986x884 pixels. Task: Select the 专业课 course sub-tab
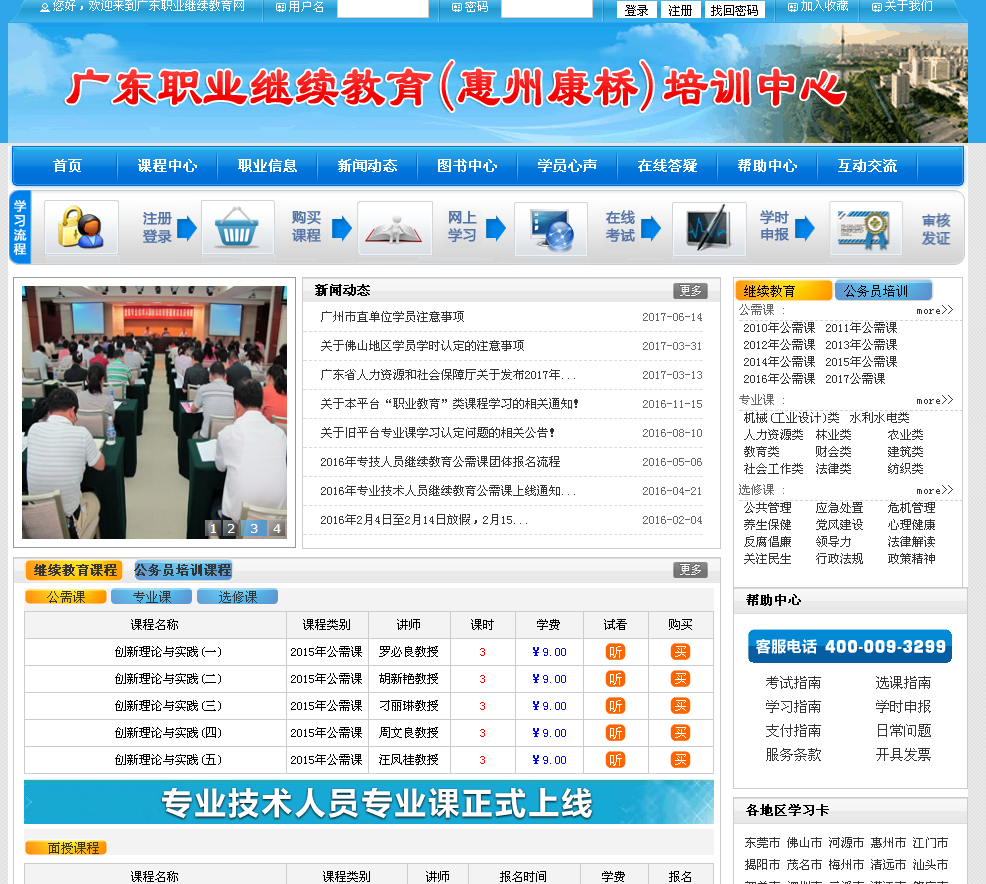pos(151,597)
